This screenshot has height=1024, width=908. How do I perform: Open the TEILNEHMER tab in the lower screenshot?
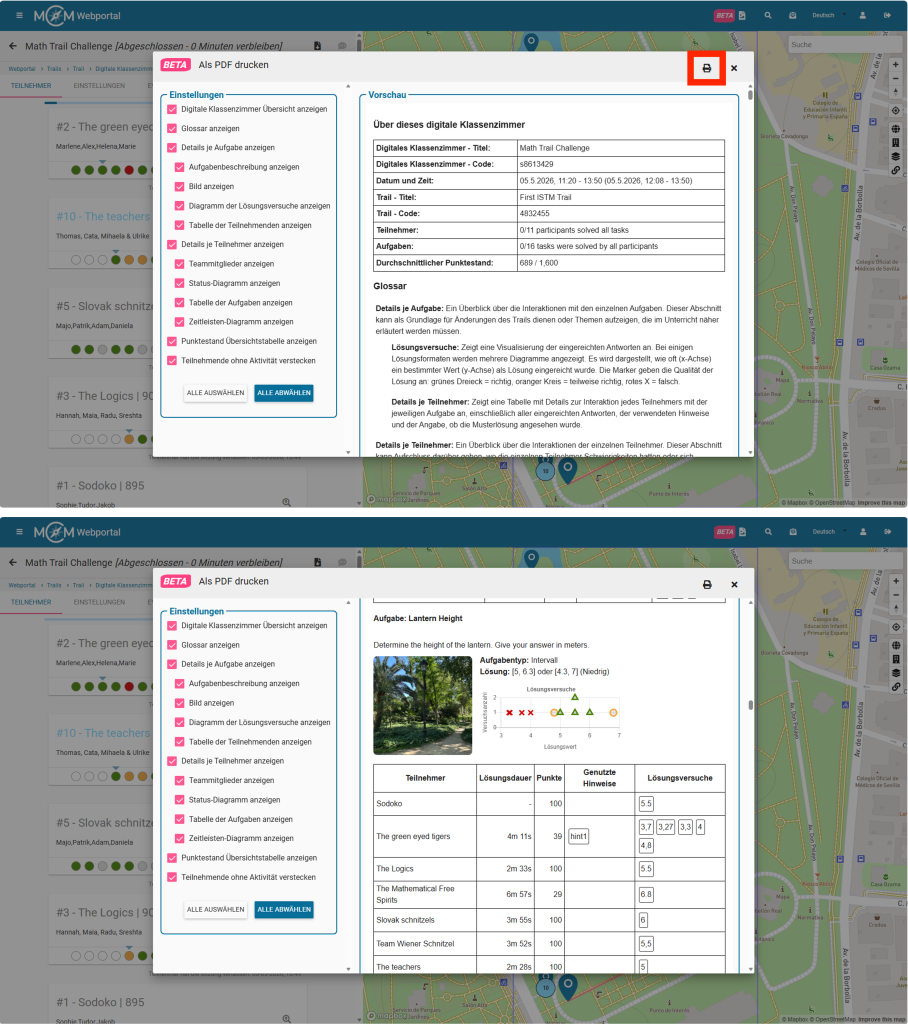point(31,602)
